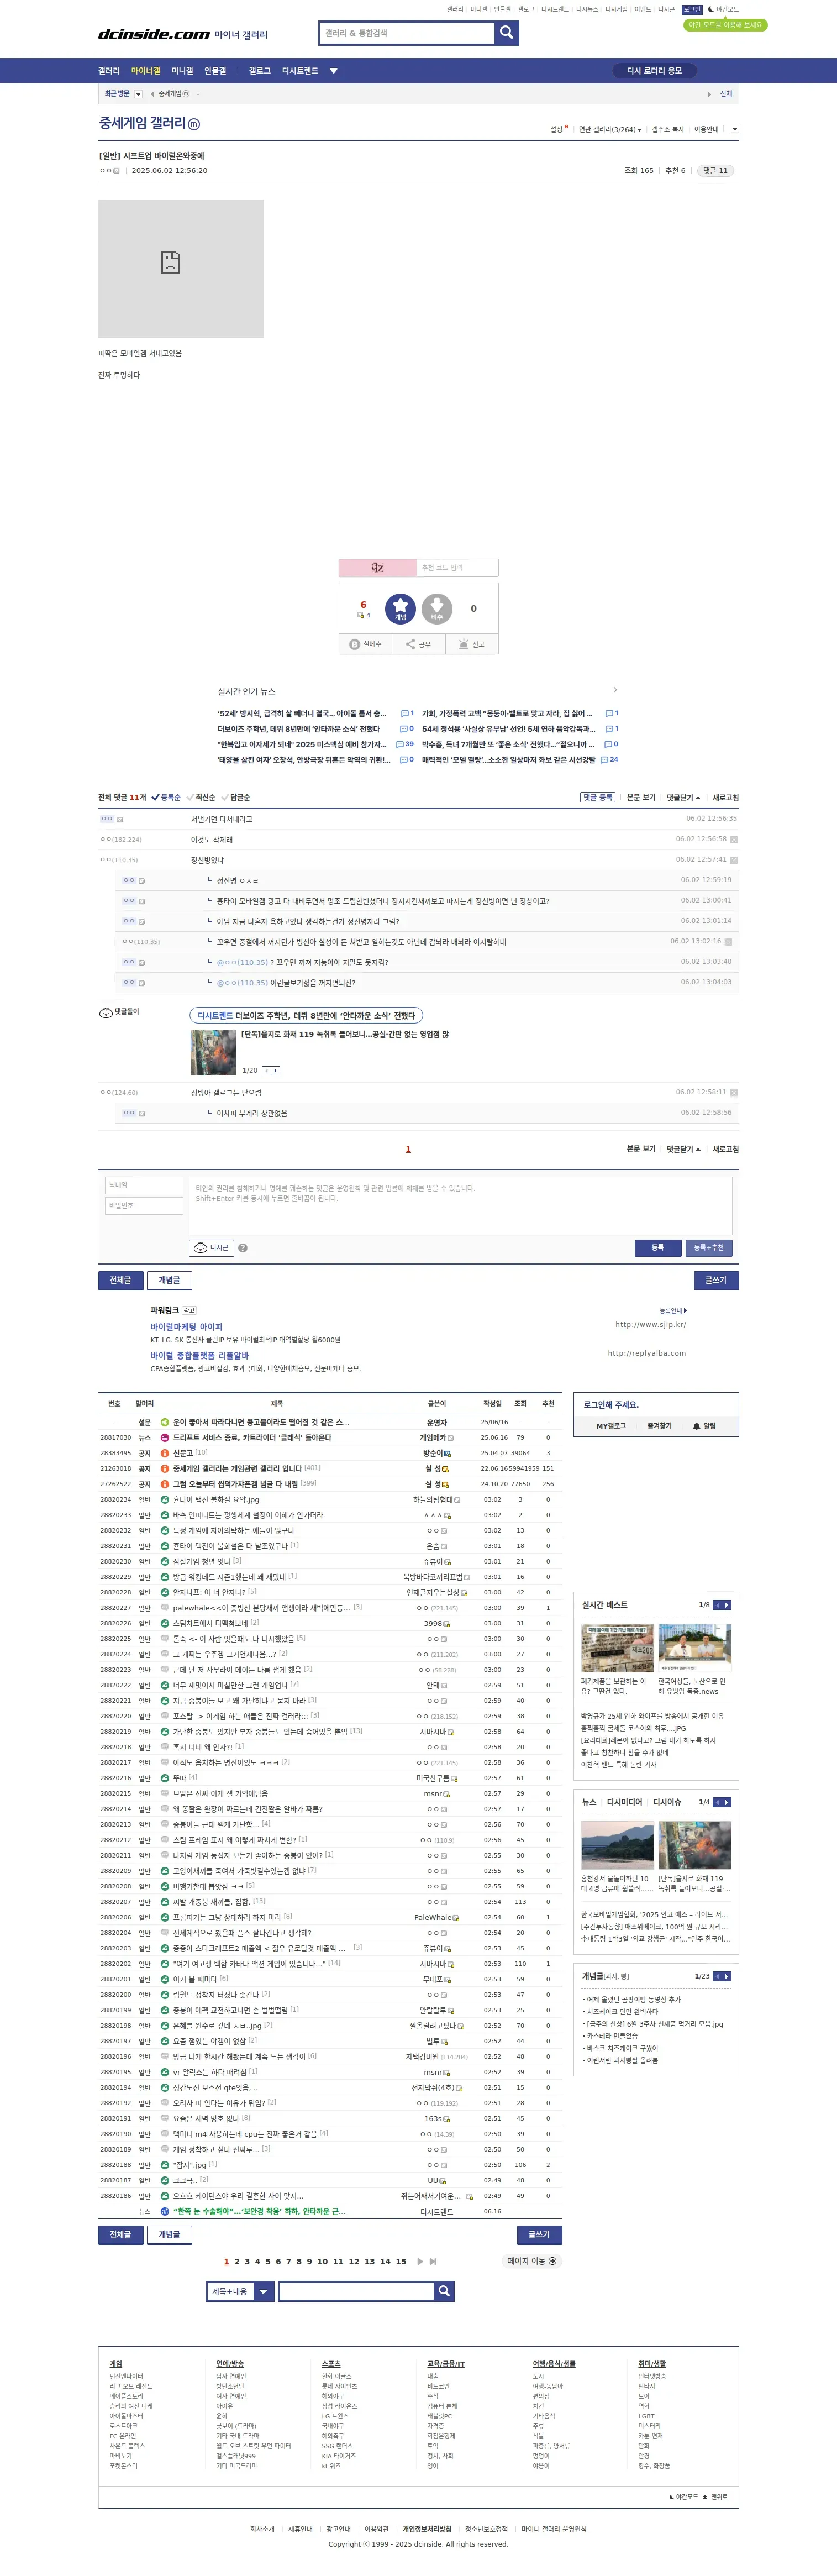Toggle 야간모드 at the top right
This screenshot has height=2576, width=837.
pos(723,9)
